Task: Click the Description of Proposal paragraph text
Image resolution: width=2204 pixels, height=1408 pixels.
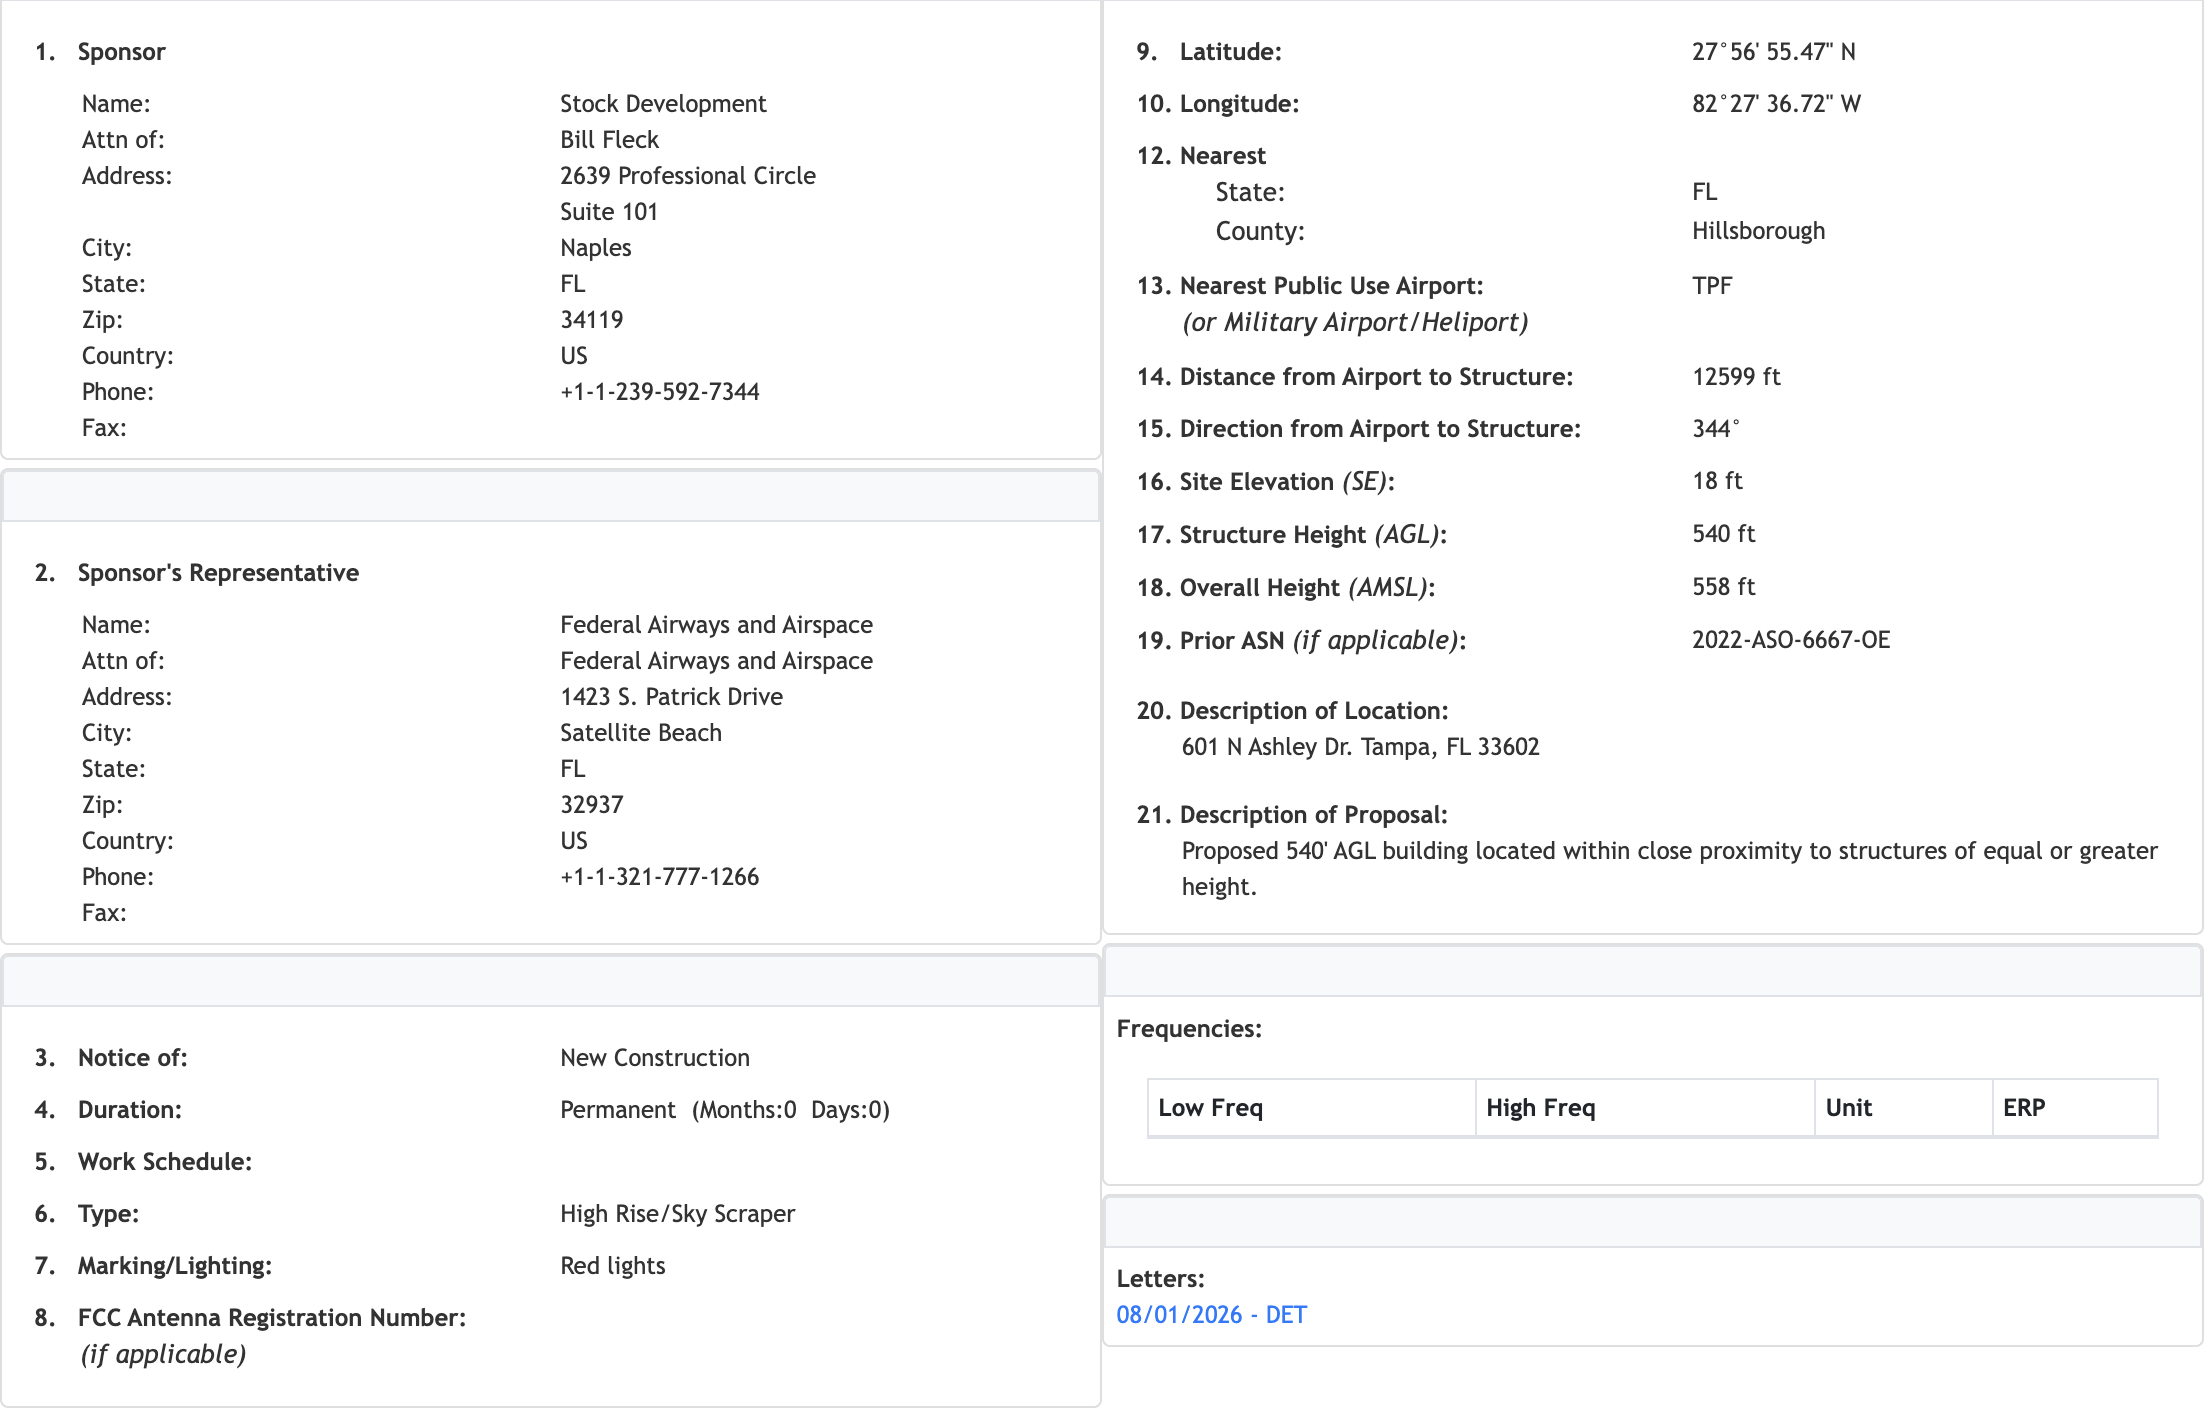Action: click(1668, 851)
